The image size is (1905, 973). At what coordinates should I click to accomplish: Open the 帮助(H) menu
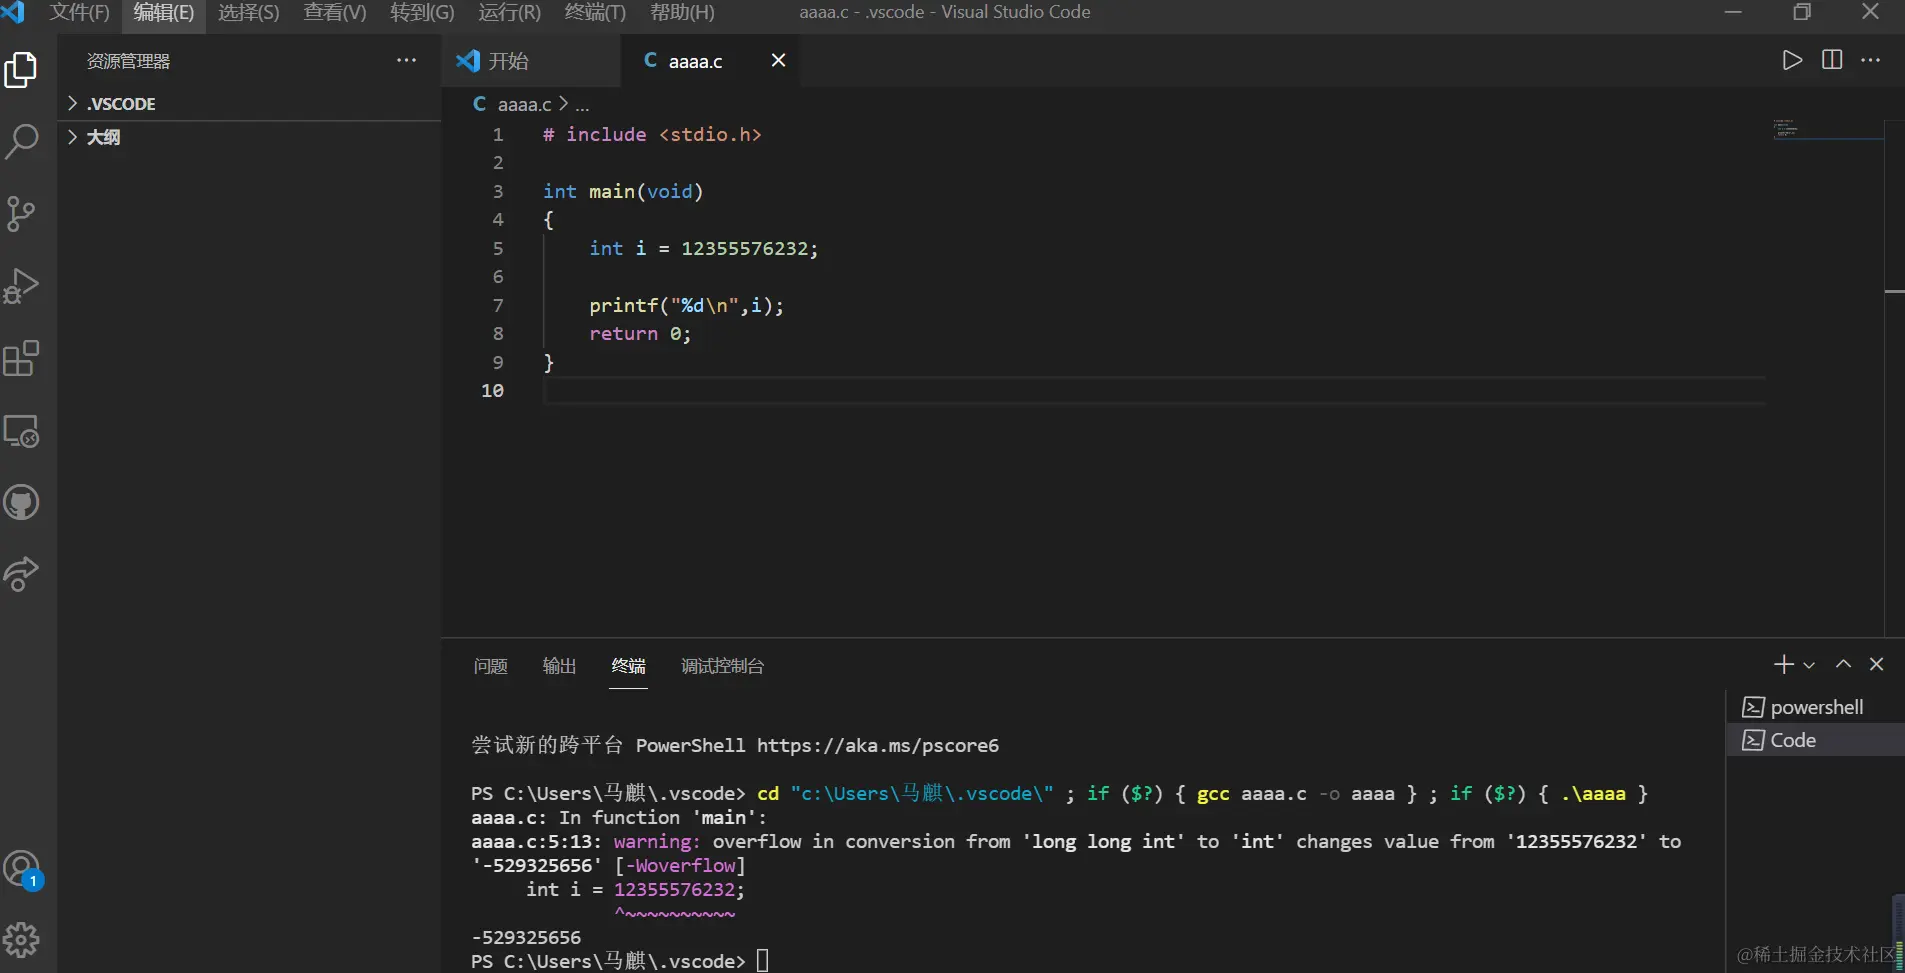(x=682, y=12)
